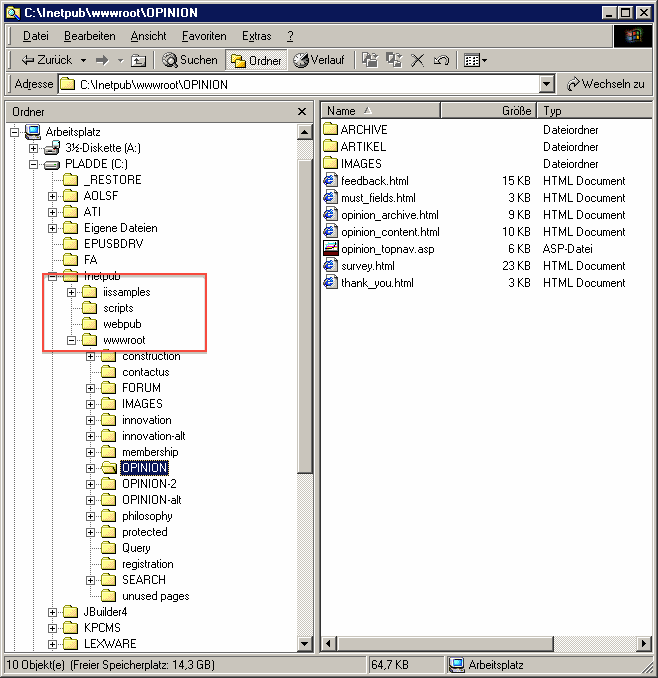Screen dimensions: 658x678
Task: Open the Views dropdown button
Action: point(475,61)
